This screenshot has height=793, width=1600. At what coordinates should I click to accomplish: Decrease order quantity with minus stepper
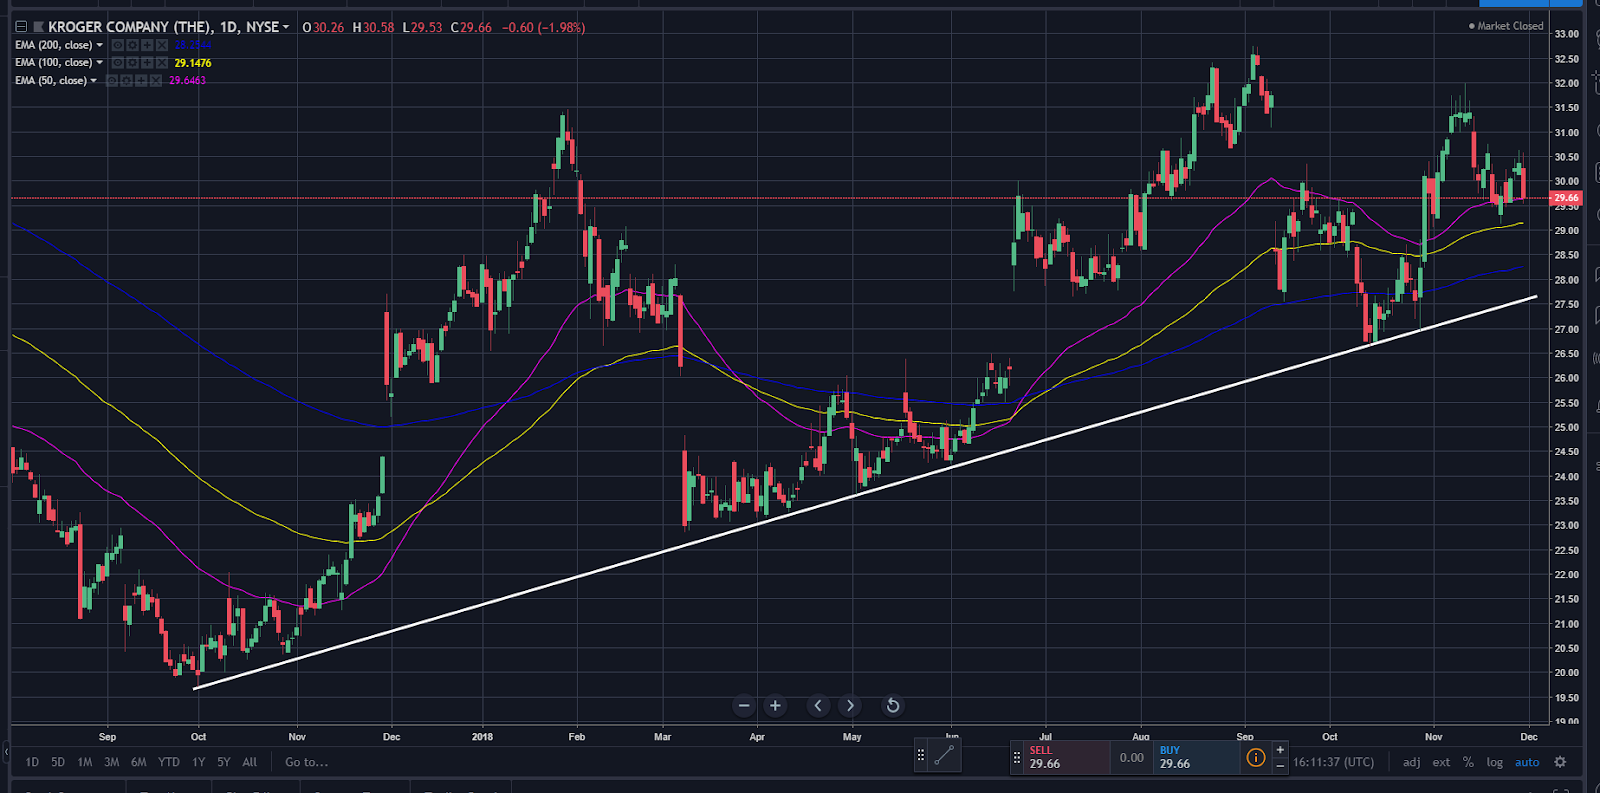[x=1280, y=766]
